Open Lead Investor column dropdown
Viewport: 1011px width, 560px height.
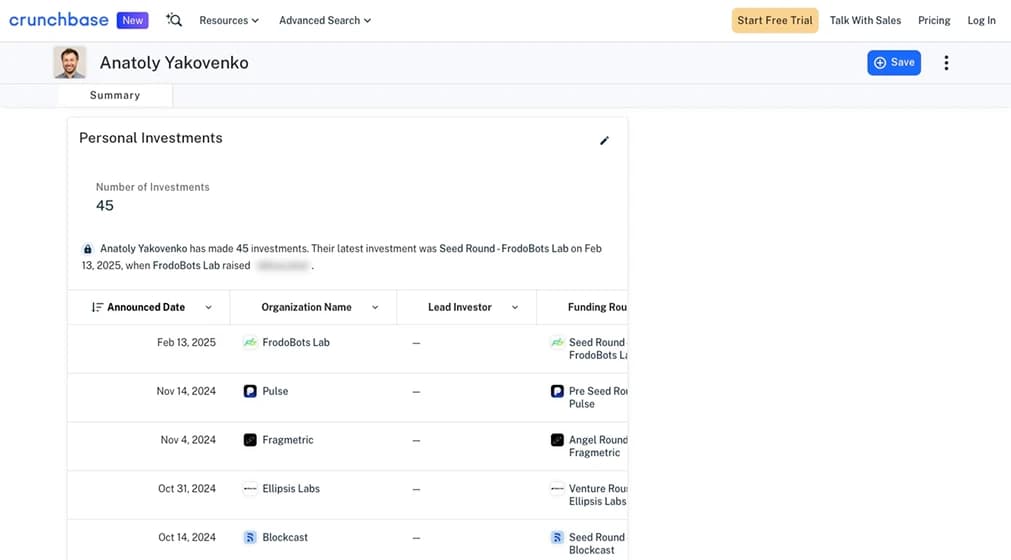click(515, 307)
